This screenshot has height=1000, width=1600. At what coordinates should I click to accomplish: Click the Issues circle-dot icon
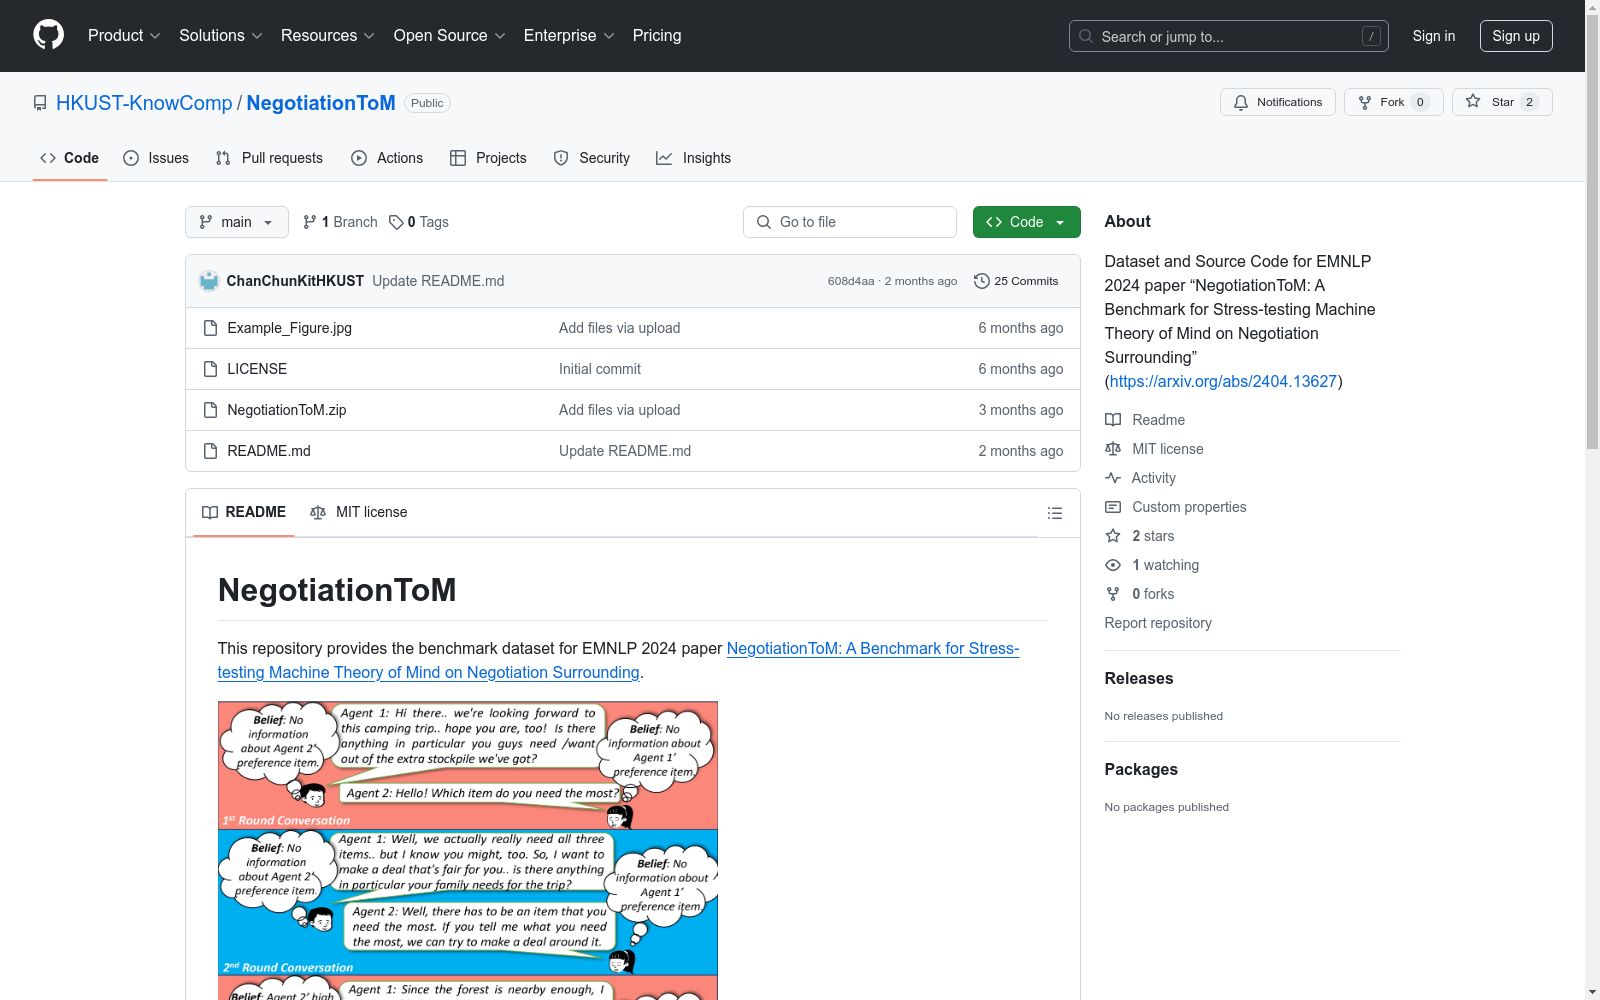point(131,158)
